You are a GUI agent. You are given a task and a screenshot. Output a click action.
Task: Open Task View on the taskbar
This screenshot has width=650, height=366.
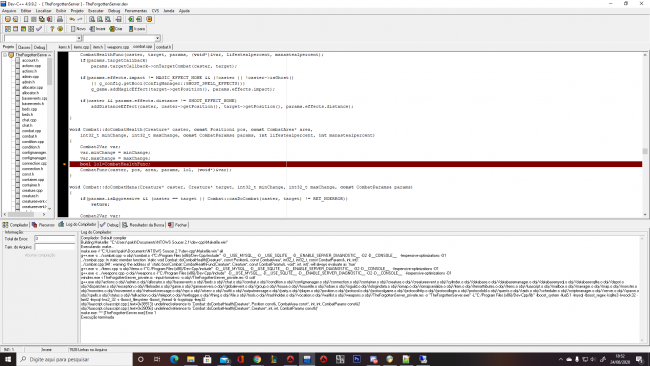coord(157,359)
